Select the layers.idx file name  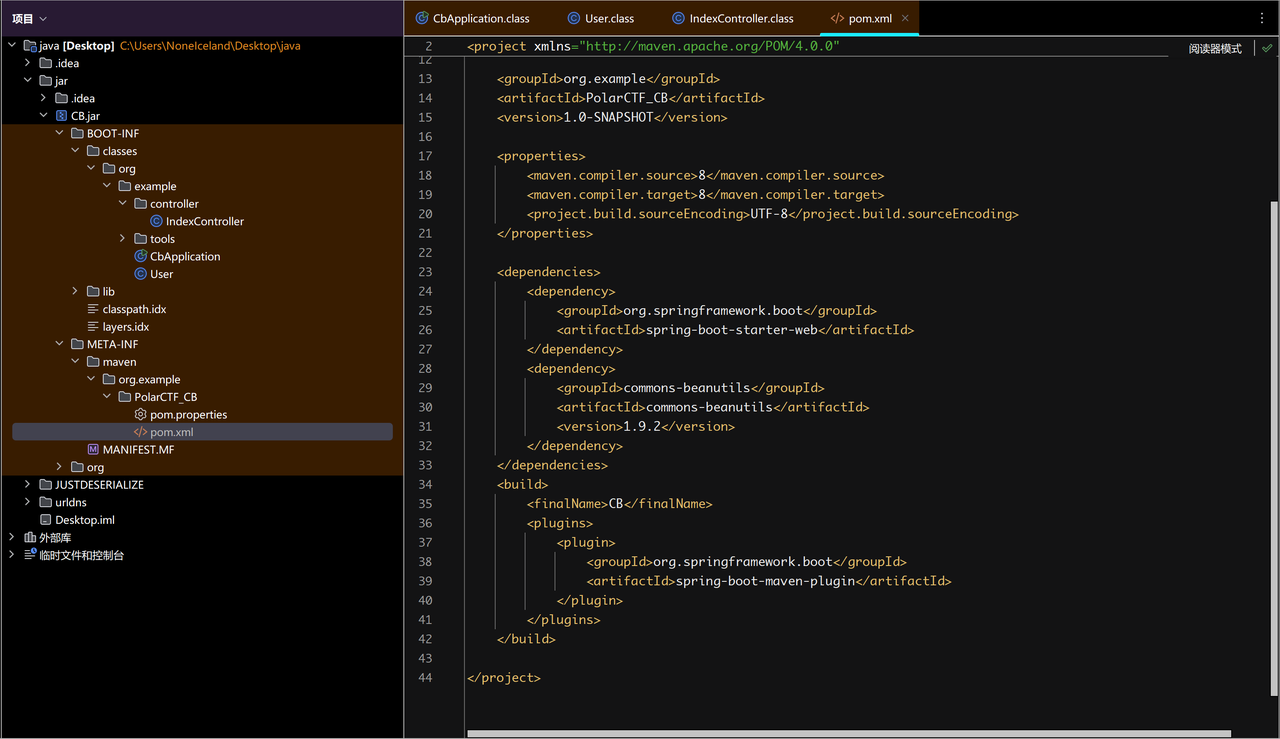pyautogui.click(x=125, y=327)
